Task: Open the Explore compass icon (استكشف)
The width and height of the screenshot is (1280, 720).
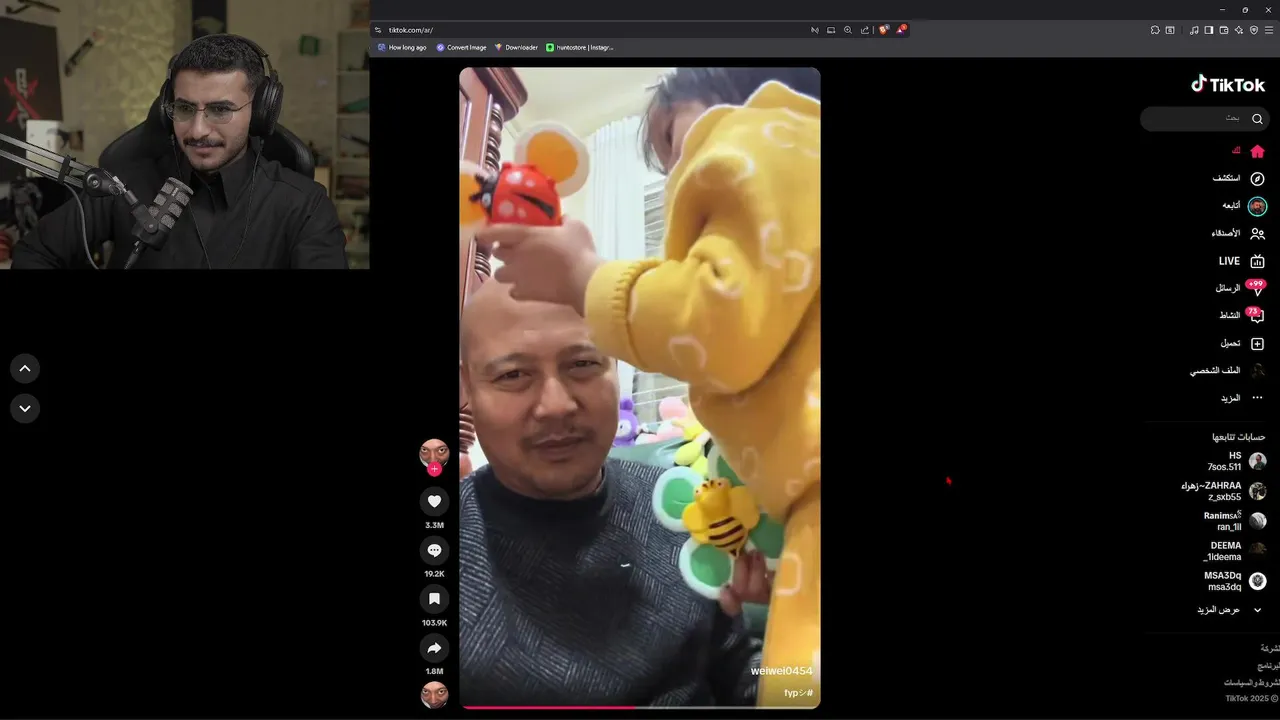Action: coord(1257,179)
